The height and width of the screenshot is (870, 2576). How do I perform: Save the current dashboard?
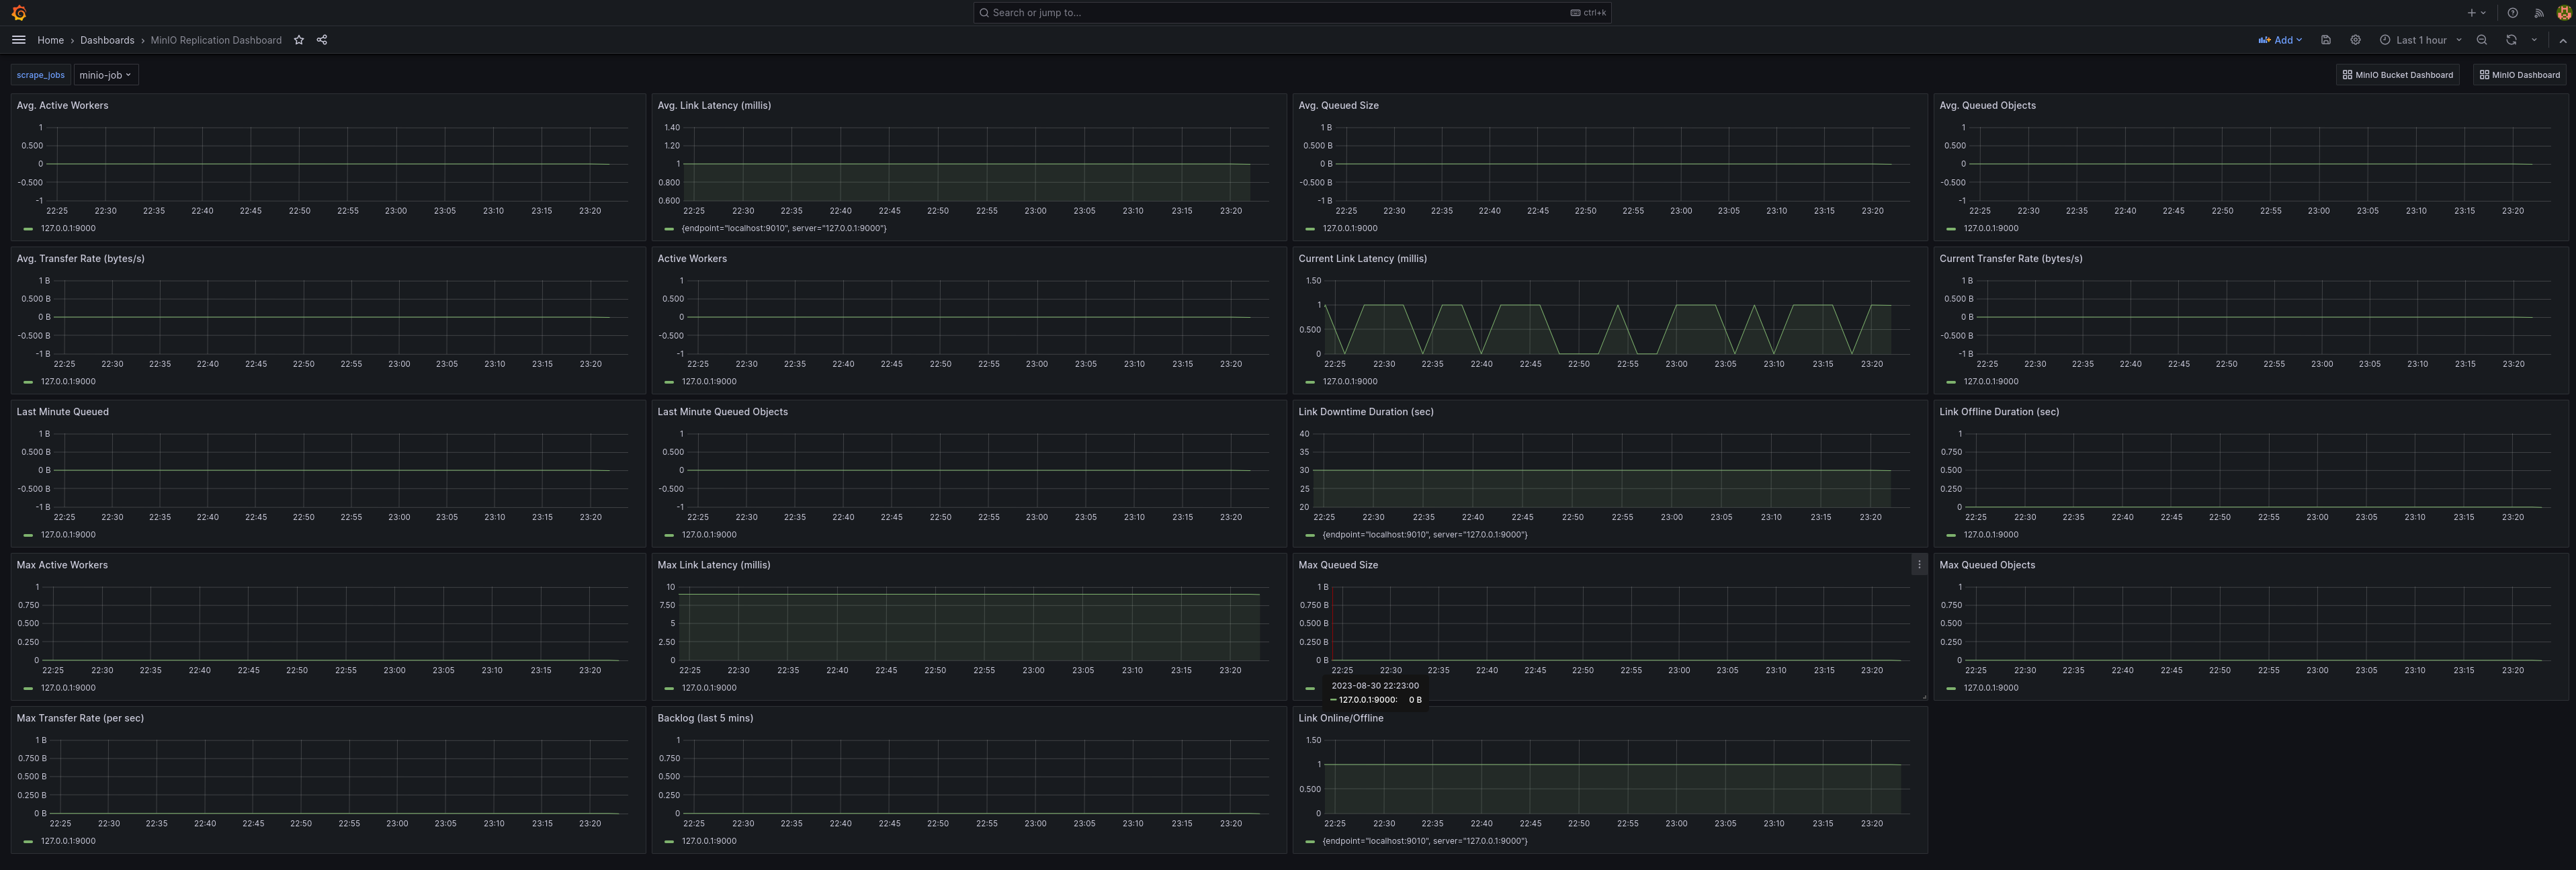point(2326,40)
